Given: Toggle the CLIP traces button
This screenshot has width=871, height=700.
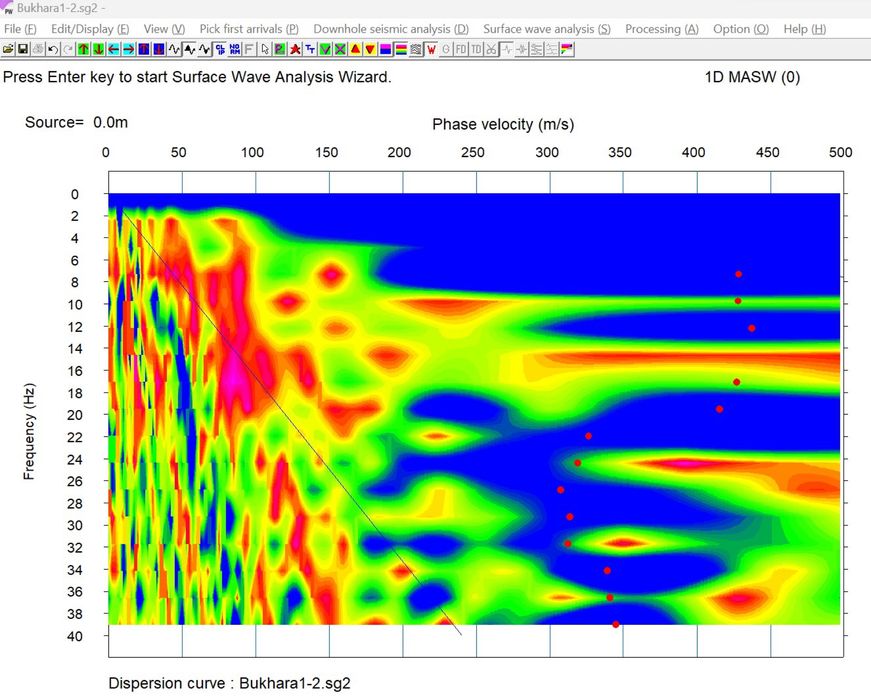Looking at the screenshot, I should coord(220,49).
